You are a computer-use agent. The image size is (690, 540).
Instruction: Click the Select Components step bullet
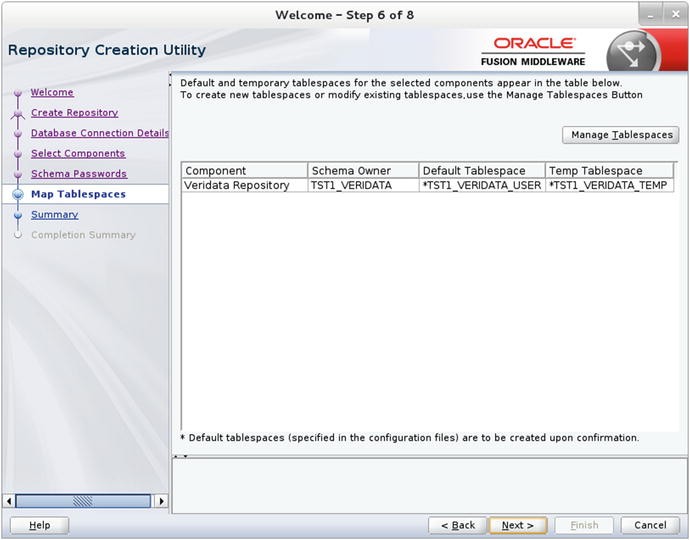pyautogui.click(x=18, y=154)
